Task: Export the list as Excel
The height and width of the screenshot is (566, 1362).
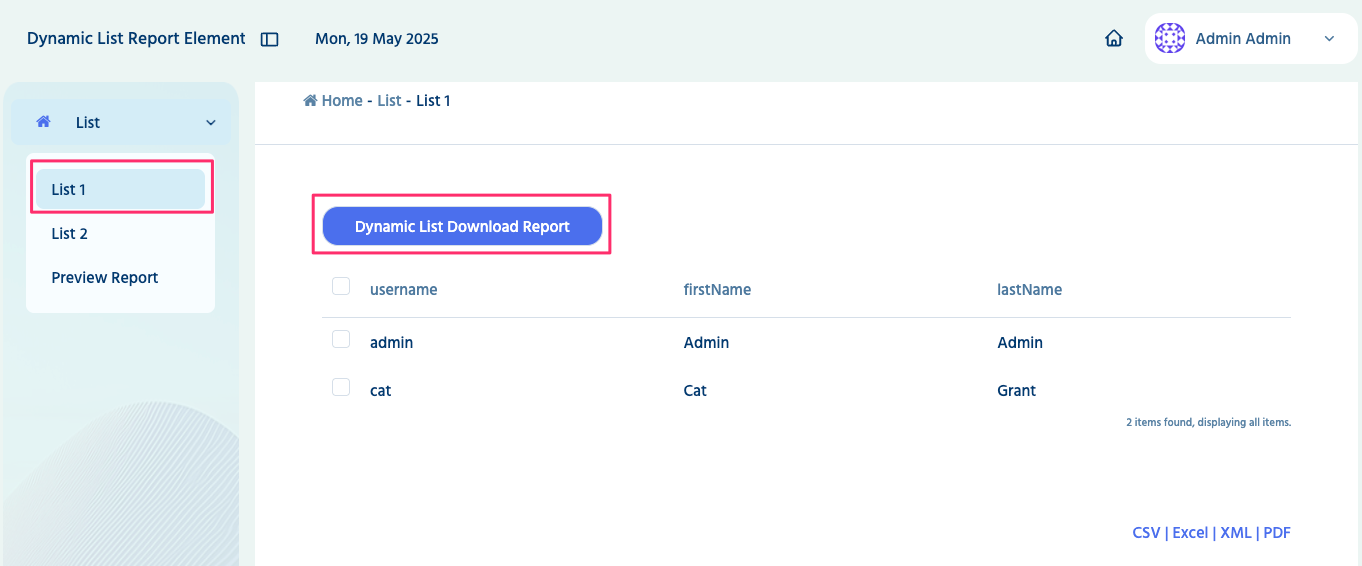Action: (x=1190, y=533)
